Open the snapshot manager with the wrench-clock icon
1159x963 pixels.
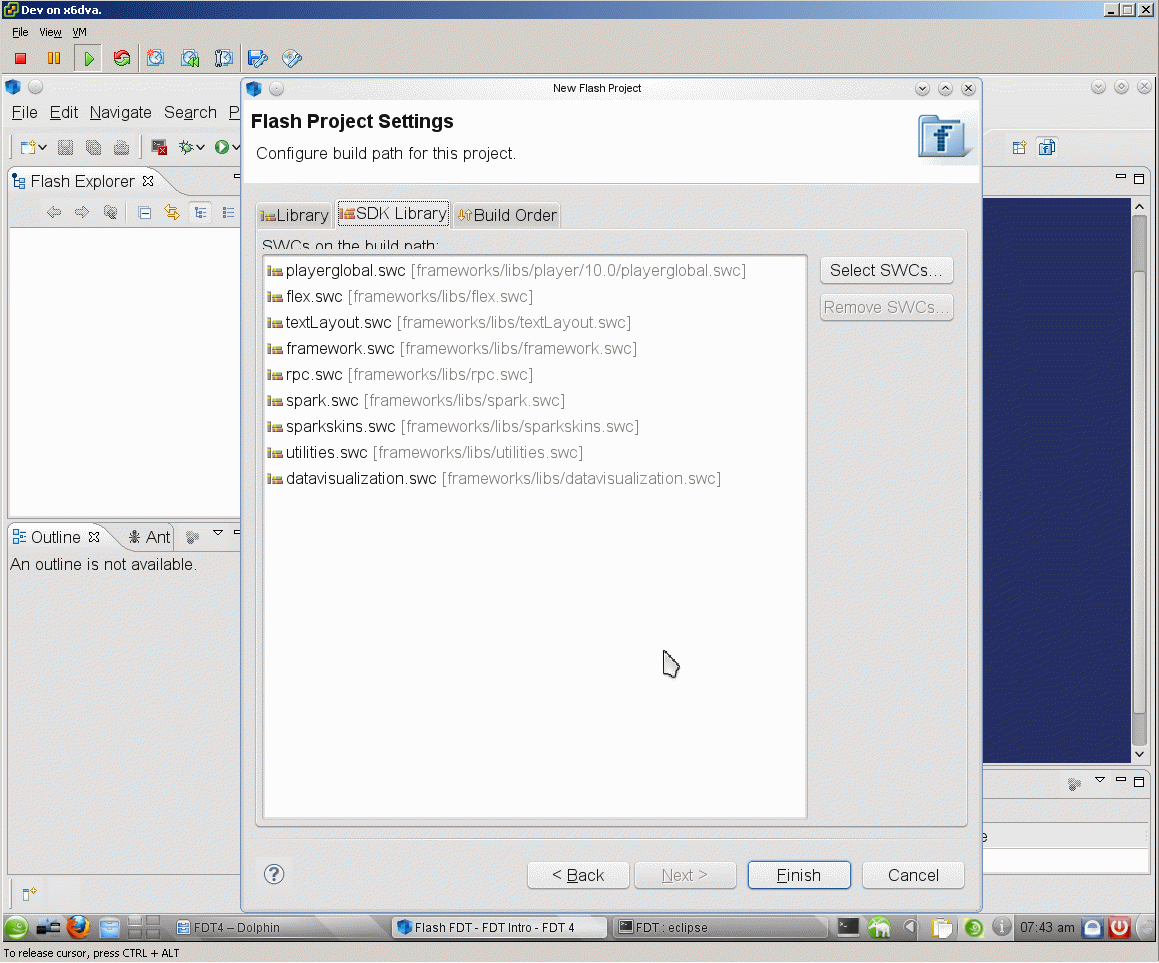point(223,58)
